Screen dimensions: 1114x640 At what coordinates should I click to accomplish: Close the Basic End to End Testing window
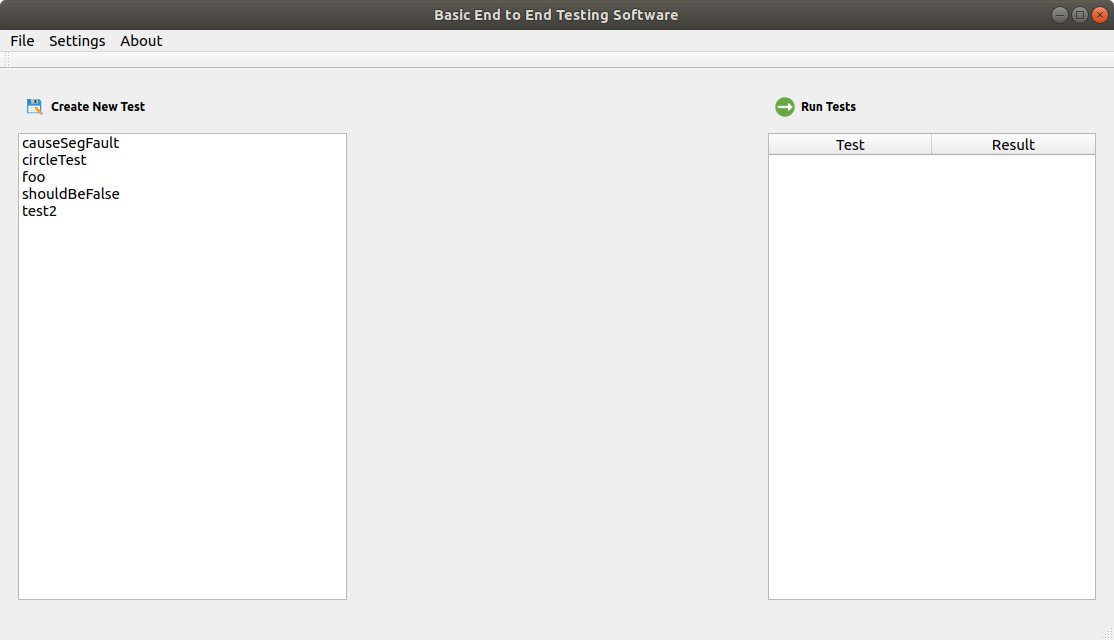[1100, 15]
